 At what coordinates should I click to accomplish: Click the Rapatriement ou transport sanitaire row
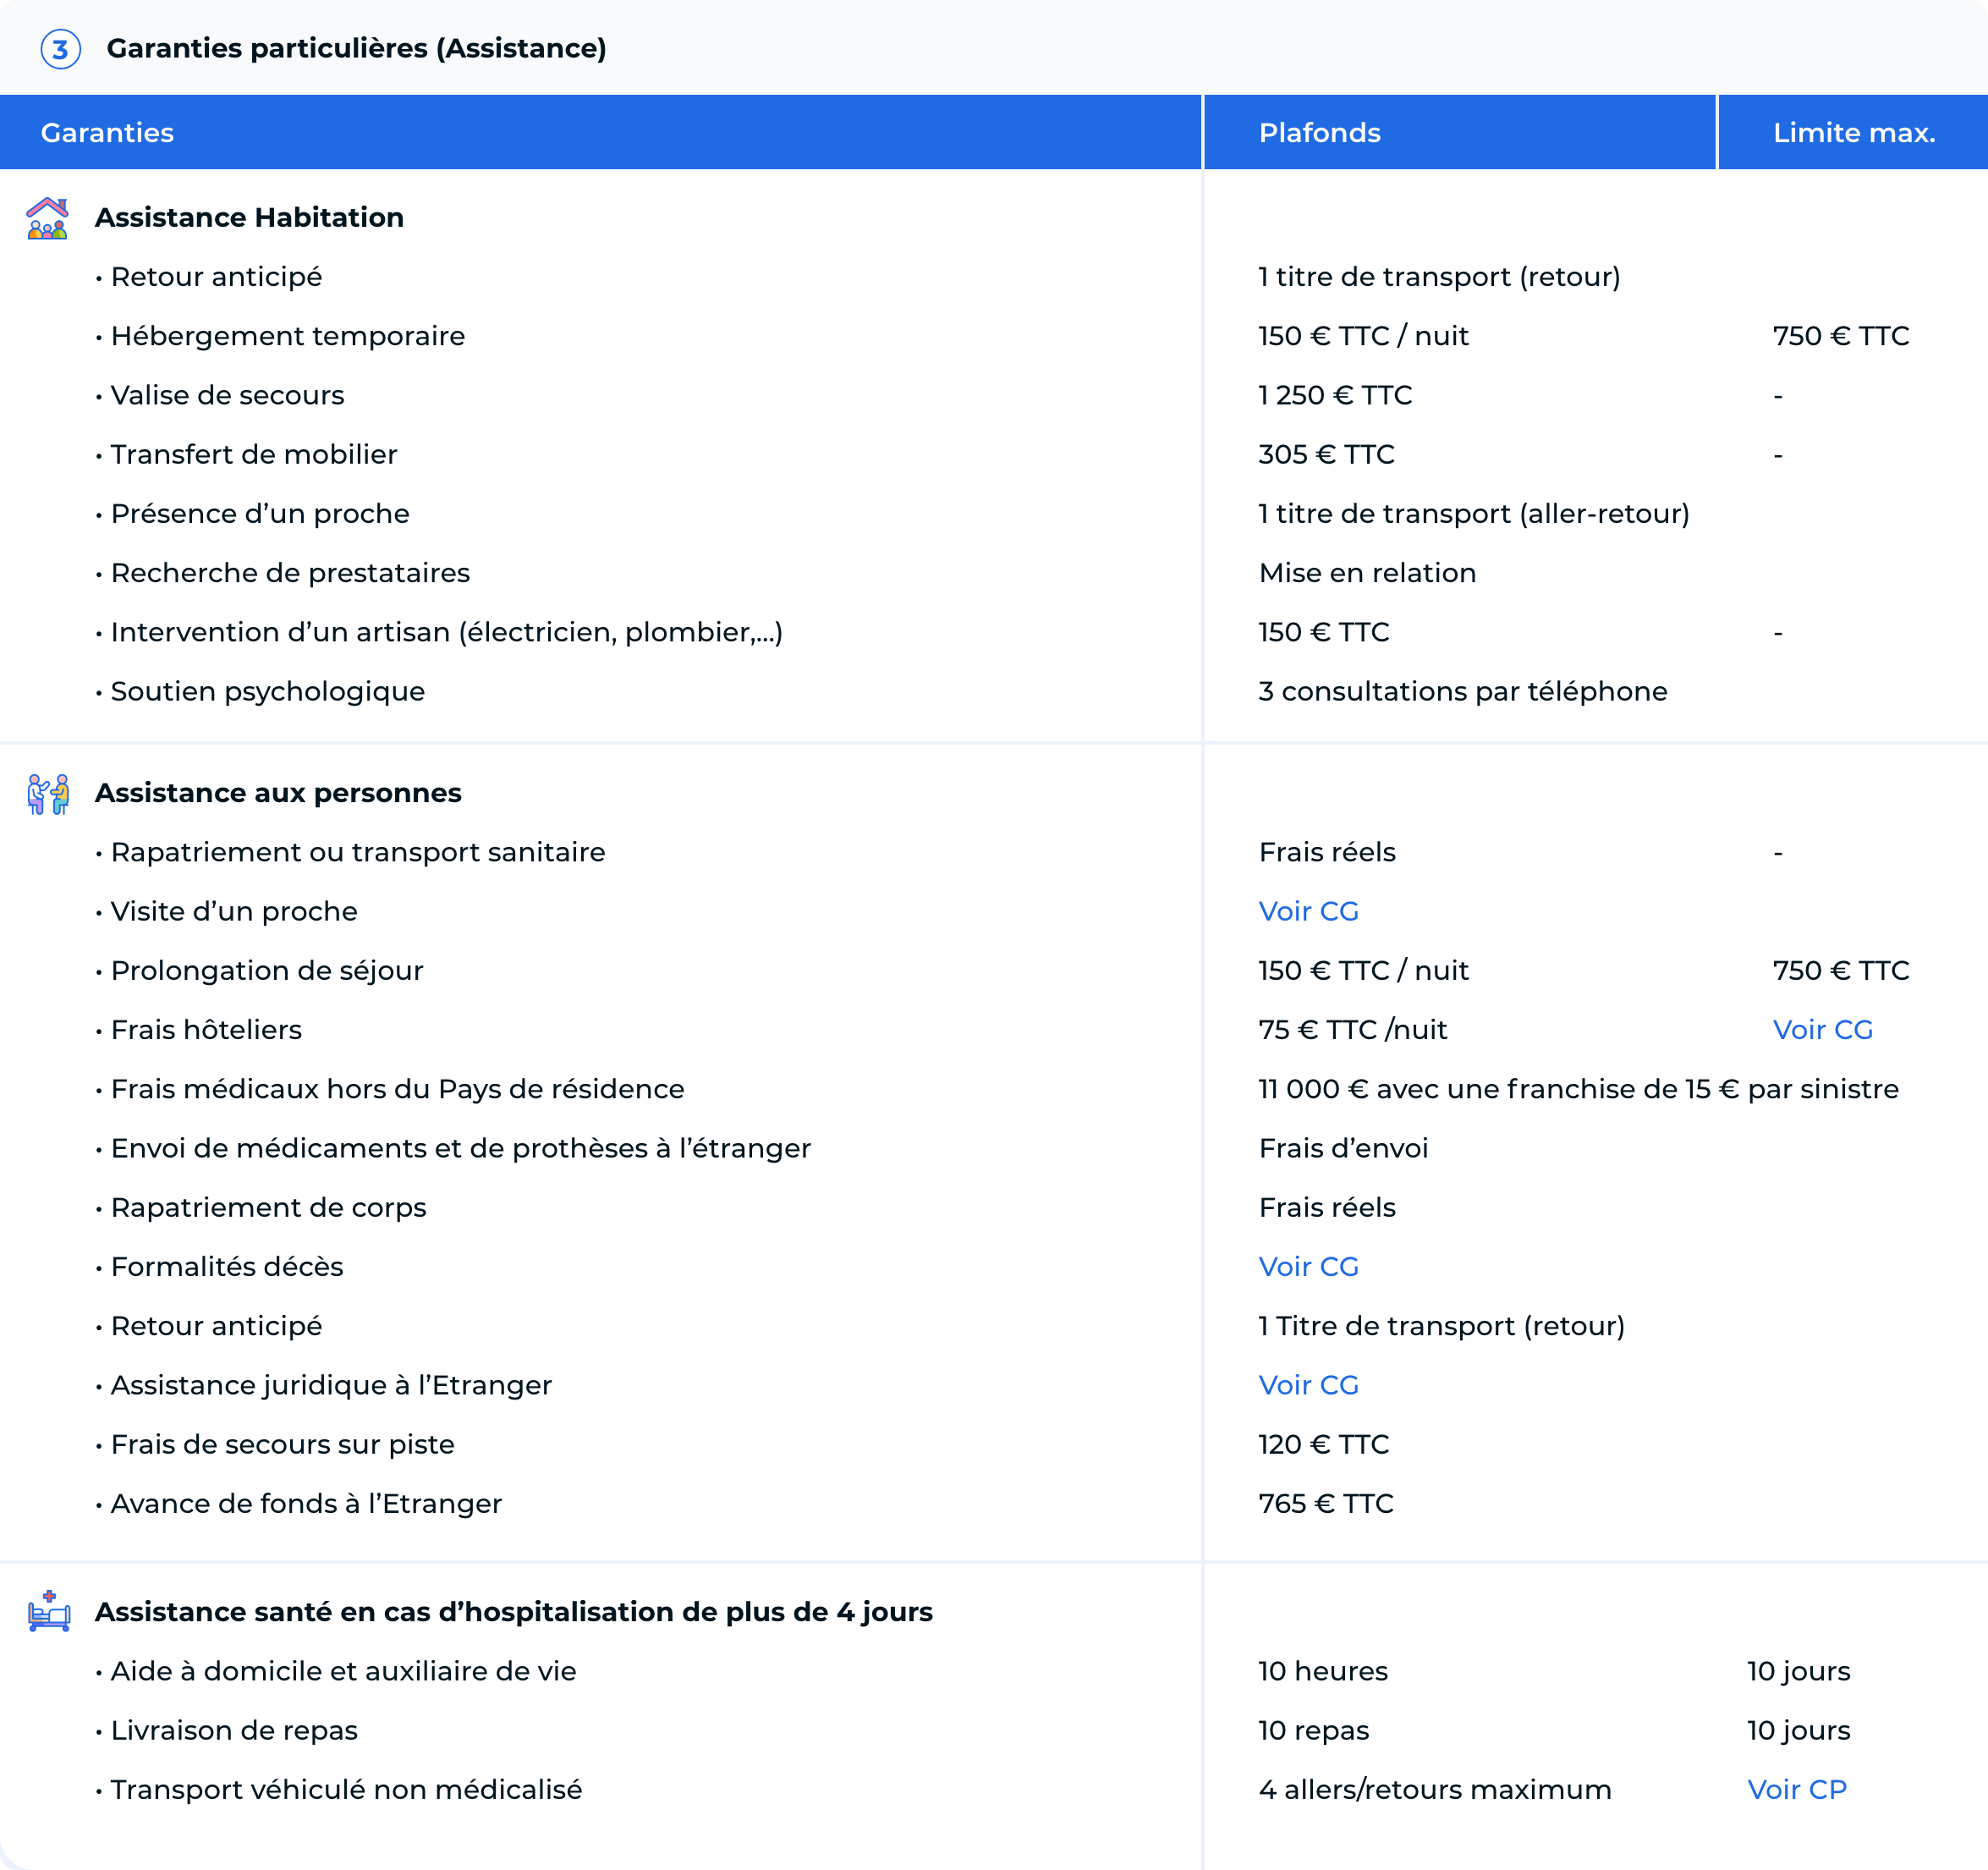[358, 852]
